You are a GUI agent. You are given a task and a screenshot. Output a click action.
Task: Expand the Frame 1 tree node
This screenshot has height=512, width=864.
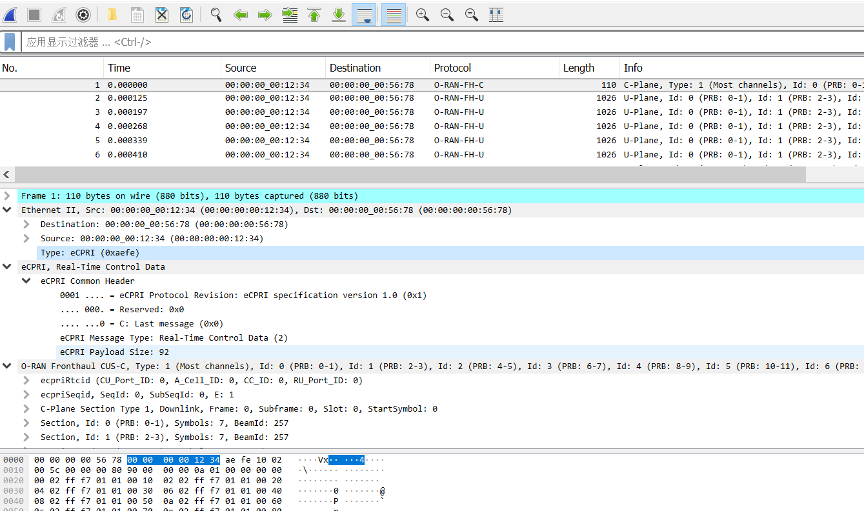pos(7,196)
